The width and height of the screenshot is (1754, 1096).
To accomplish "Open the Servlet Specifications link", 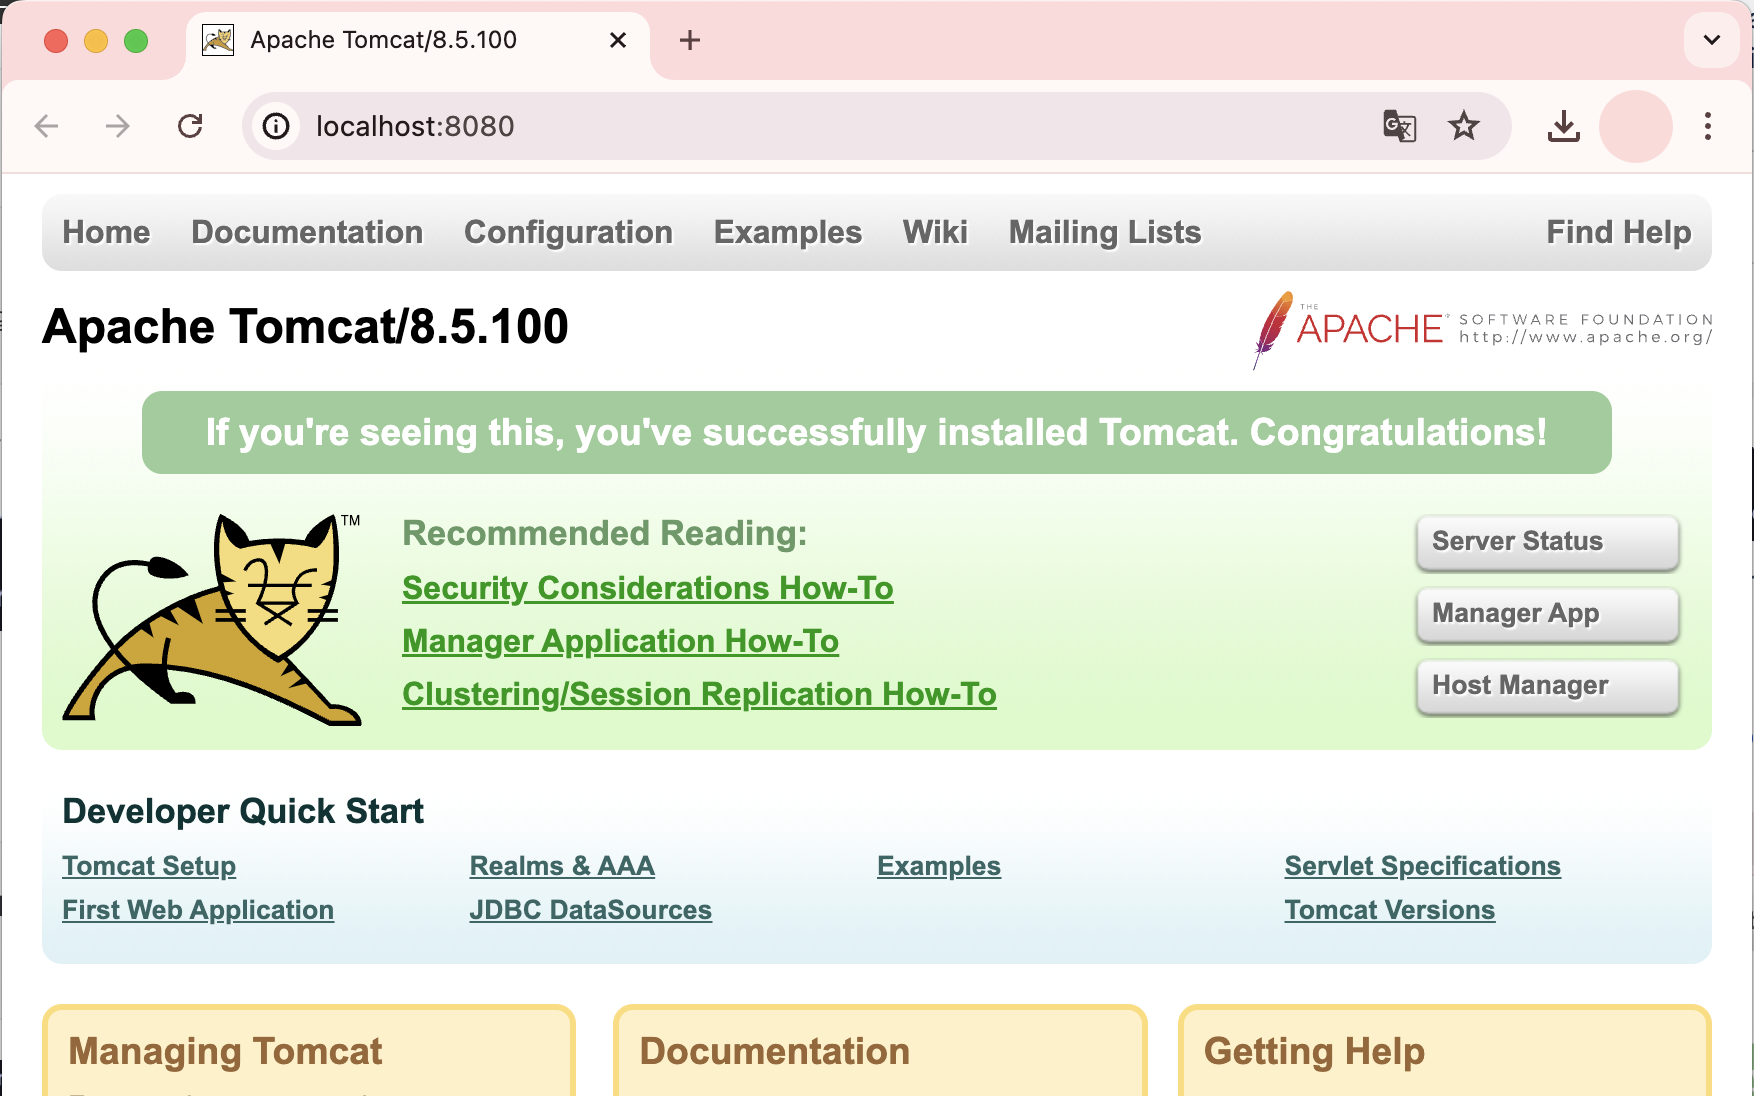I will tap(1423, 866).
